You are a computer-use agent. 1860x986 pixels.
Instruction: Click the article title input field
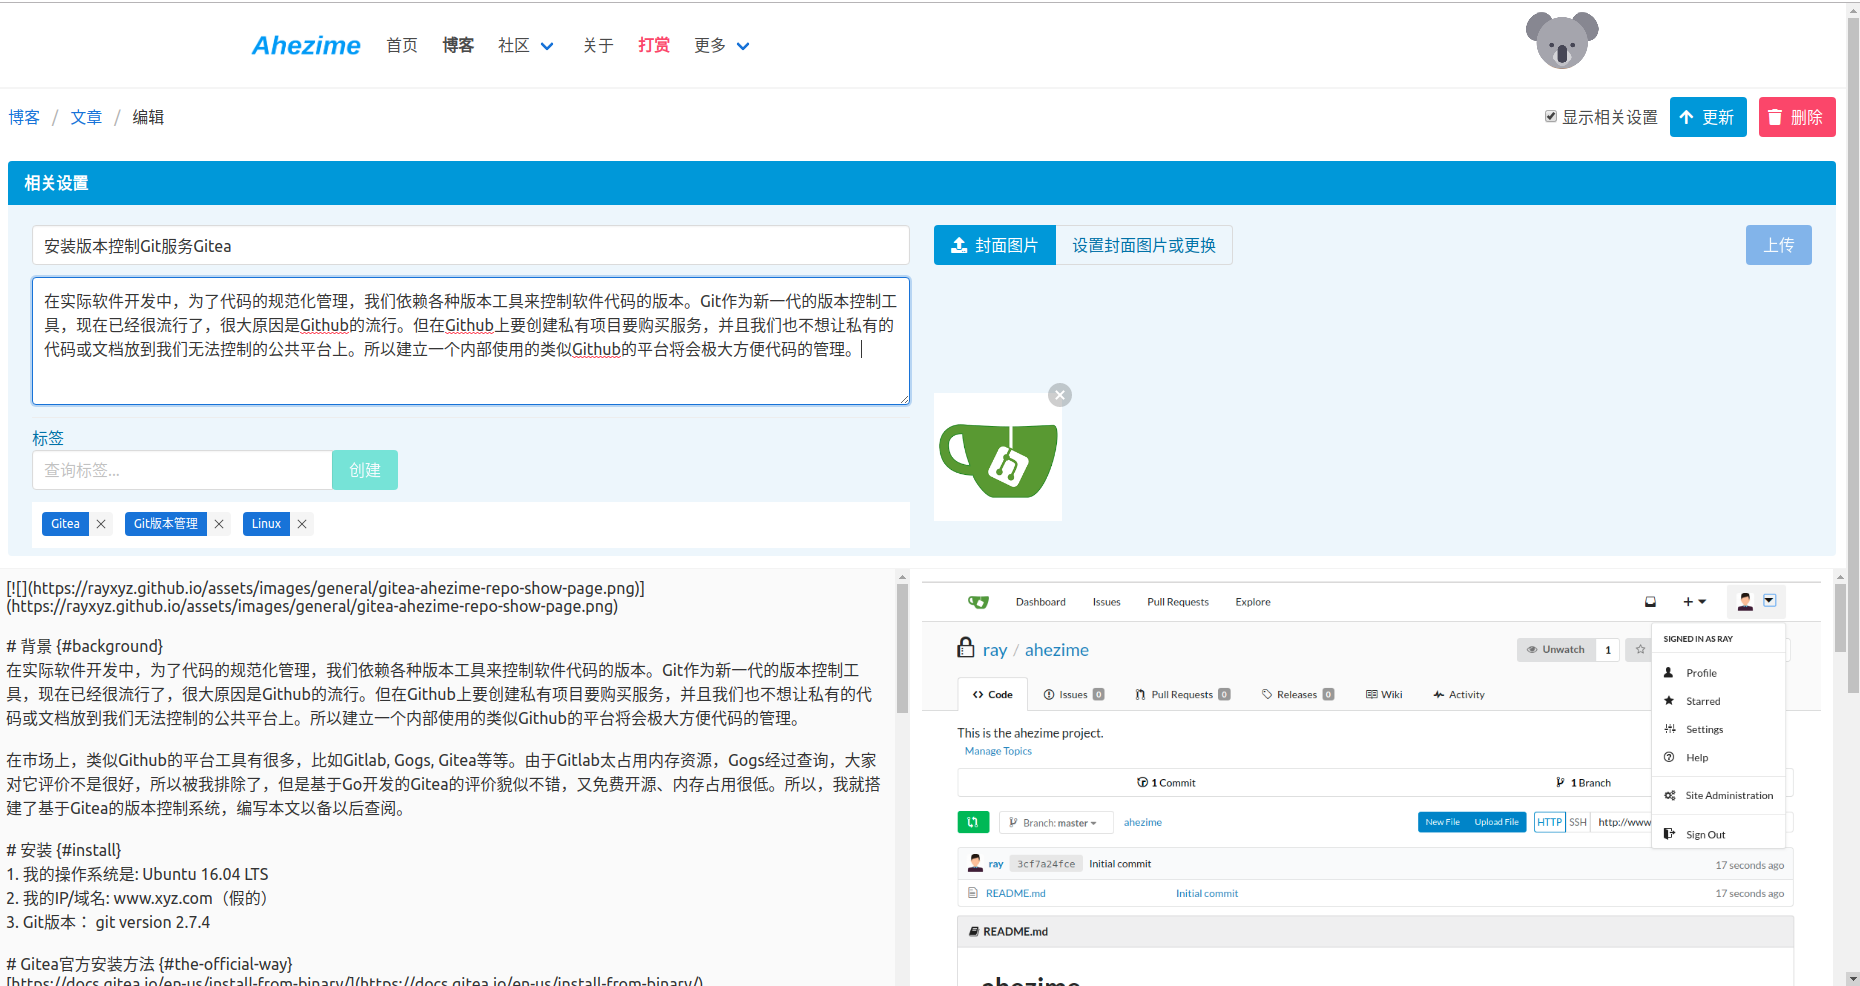click(x=471, y=245)
